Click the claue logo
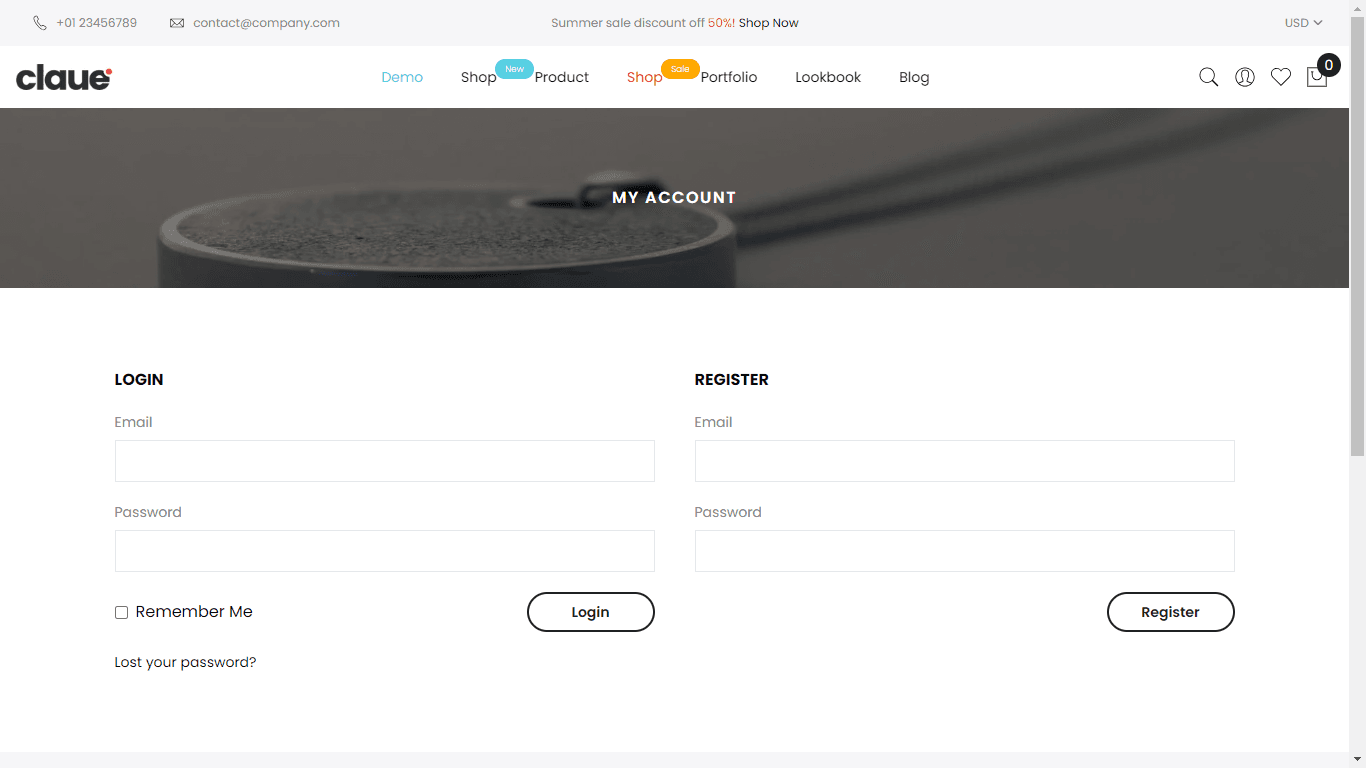The width and height of the screenshot is (1366, 768). pos(64,77)
